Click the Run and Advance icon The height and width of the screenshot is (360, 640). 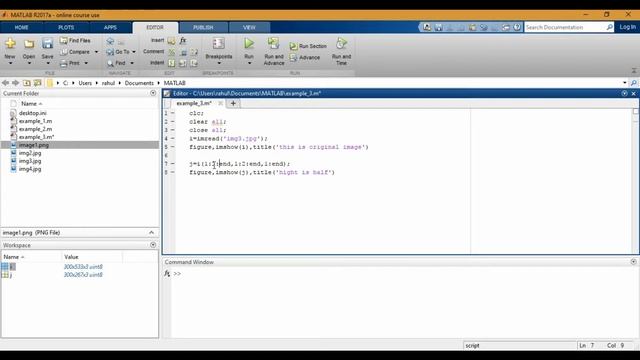pos(273,43)
